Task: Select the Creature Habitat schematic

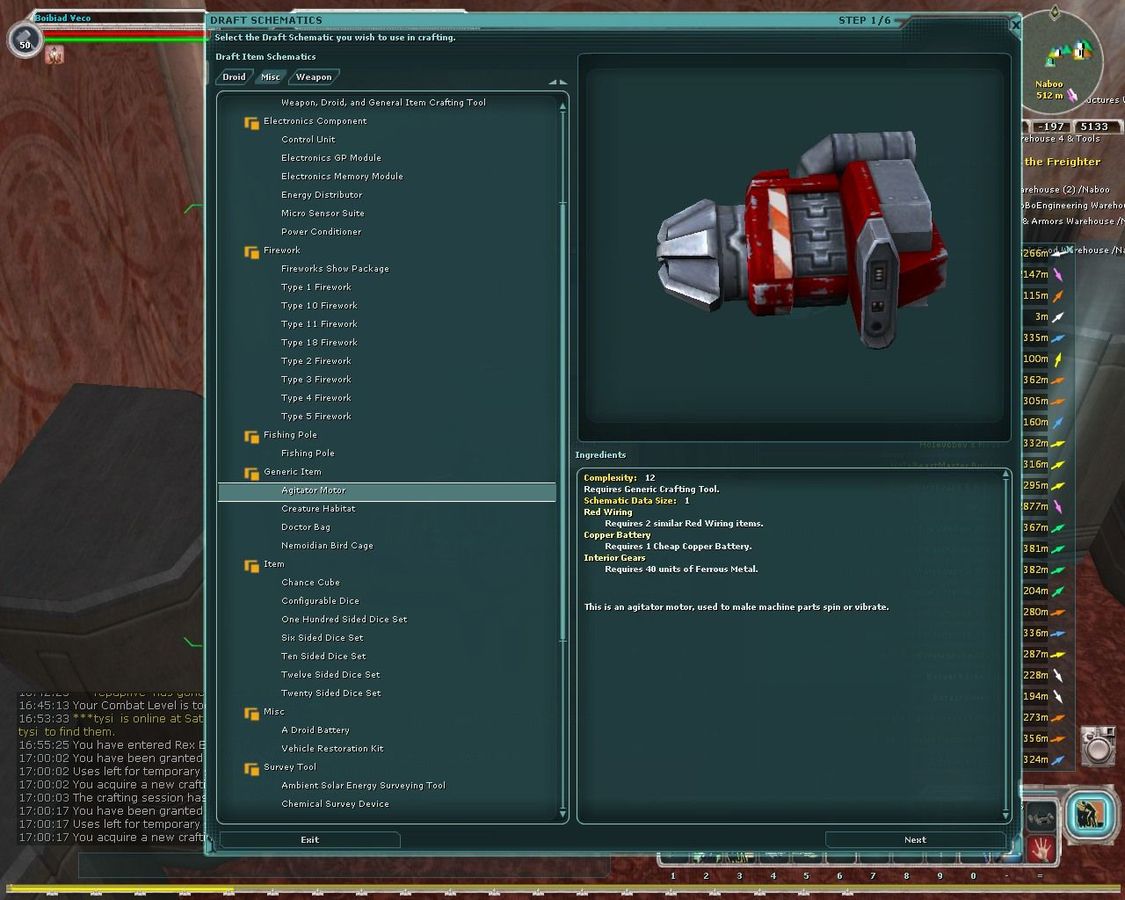Action: pyautogui.click(x=318, y=509)
